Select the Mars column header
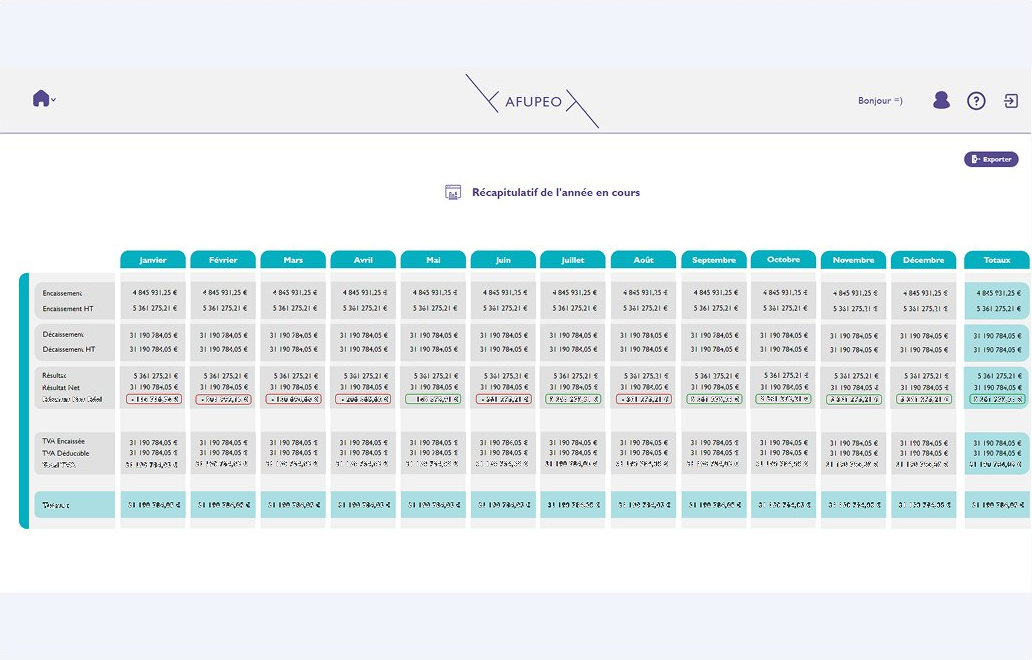 pyautogui.click(x=293, y=260)
